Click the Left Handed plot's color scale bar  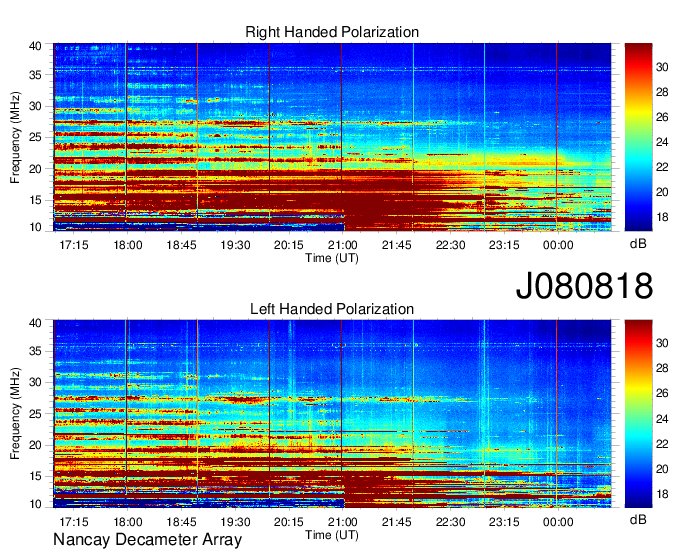[x=638, y=414]
